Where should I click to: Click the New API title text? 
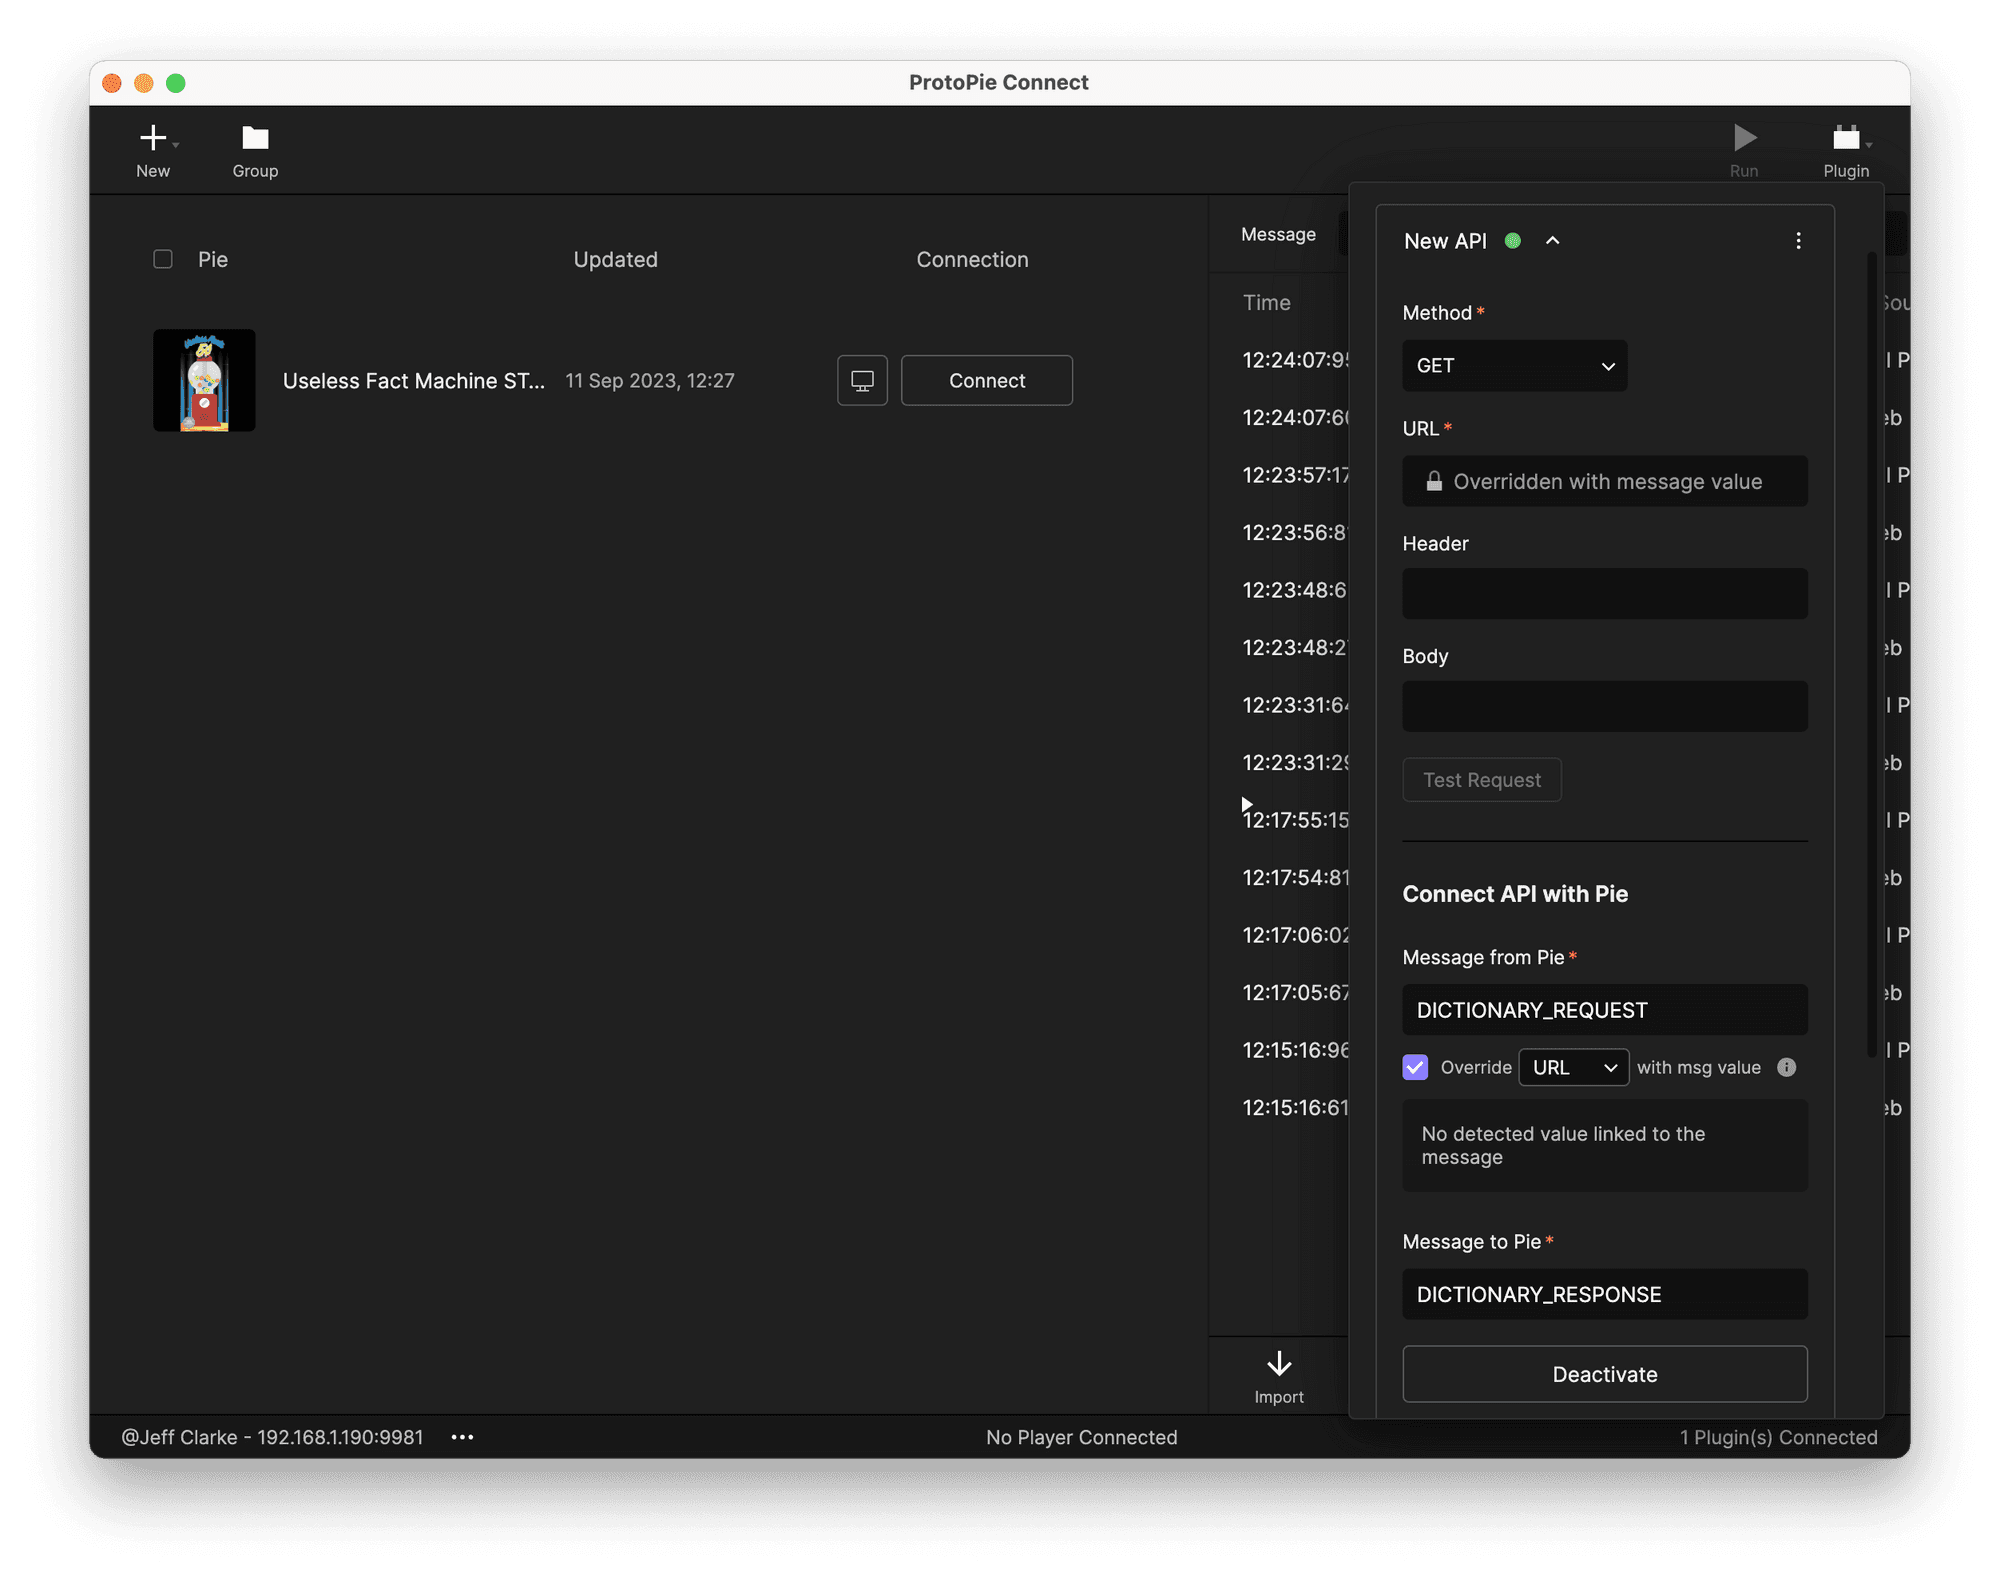[x=1445, y=241]
